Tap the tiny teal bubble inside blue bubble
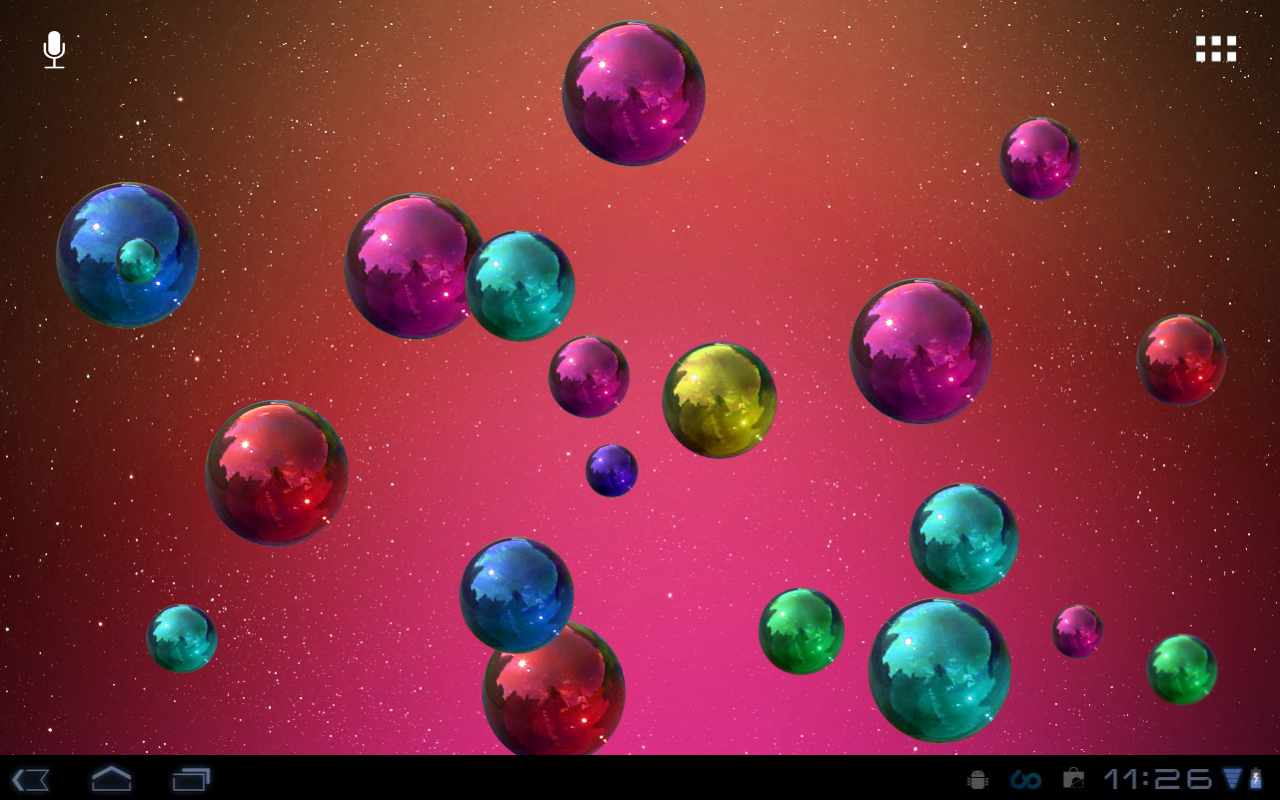Image resolution: width=1280 pixels, height=800 pixels. [x=138, y=260]
